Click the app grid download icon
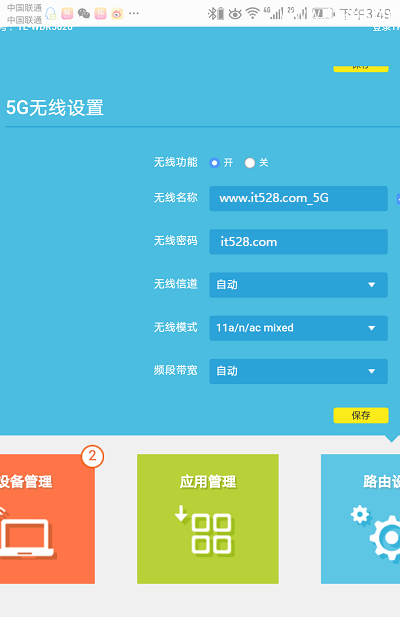 pos(204,530)
